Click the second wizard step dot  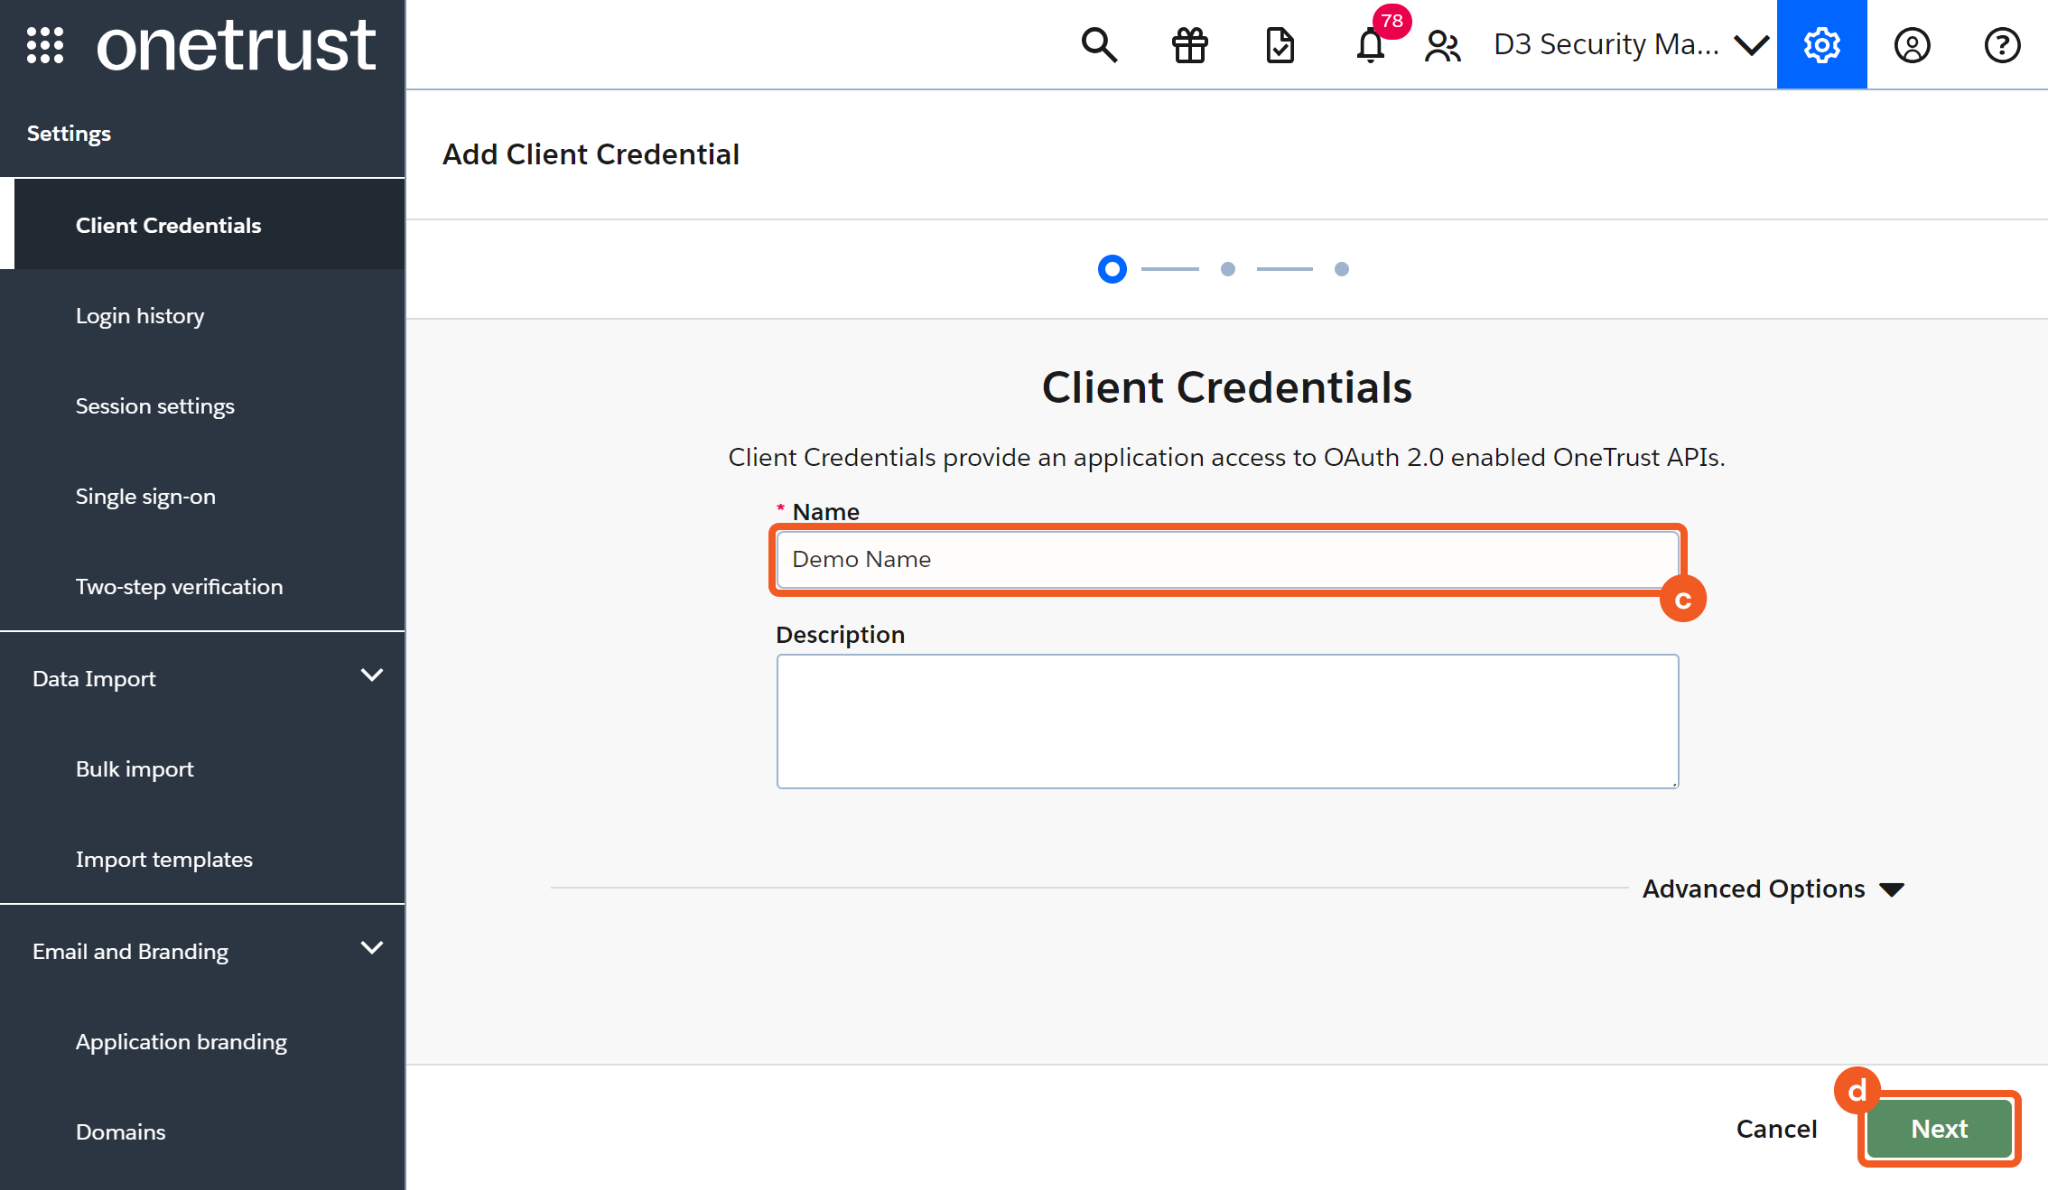(1228, 269)
